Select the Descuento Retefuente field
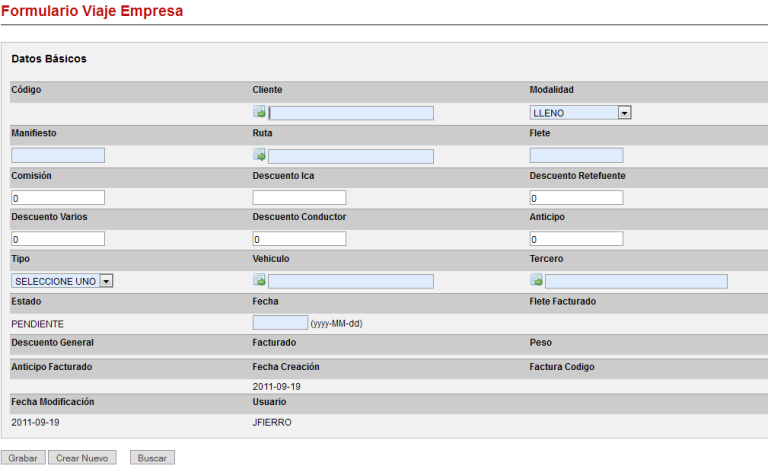768x469 pixels. pyautogui.click(x=576, y=197)
